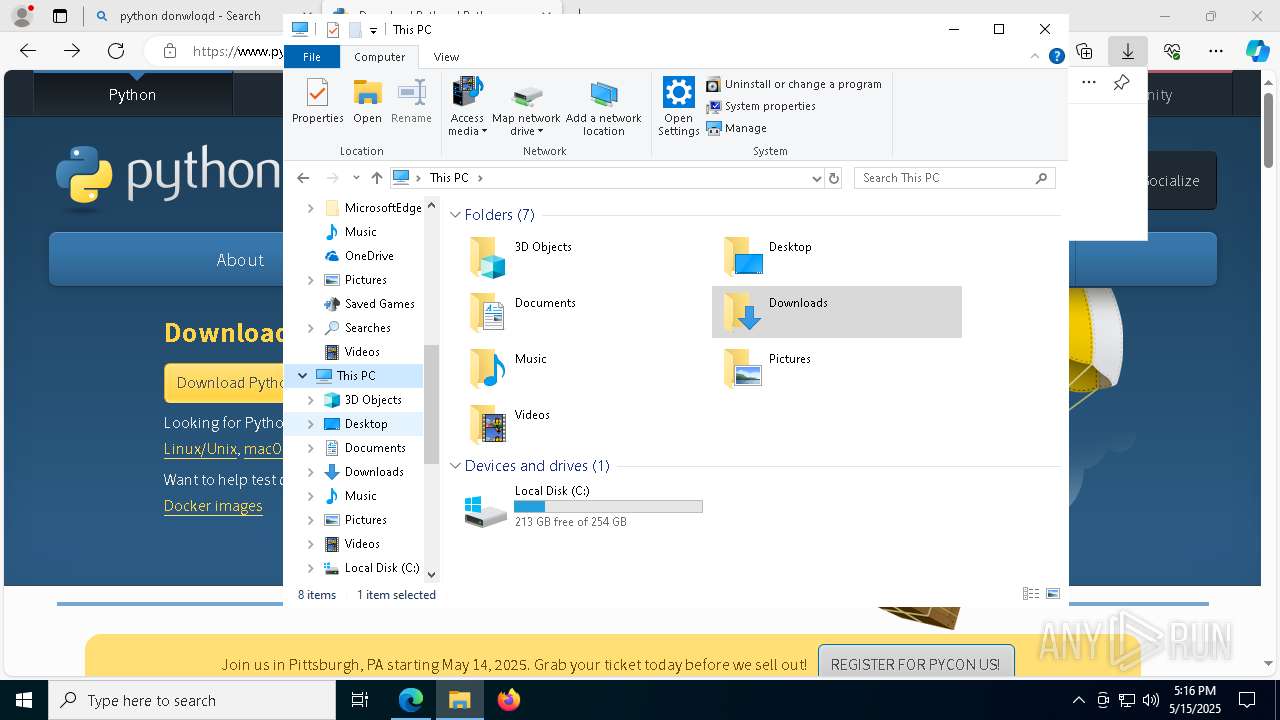Click the Explorer help question mark icon
The height and width of the screenshot is (720, 1280).
click(x=1056, y=57)
